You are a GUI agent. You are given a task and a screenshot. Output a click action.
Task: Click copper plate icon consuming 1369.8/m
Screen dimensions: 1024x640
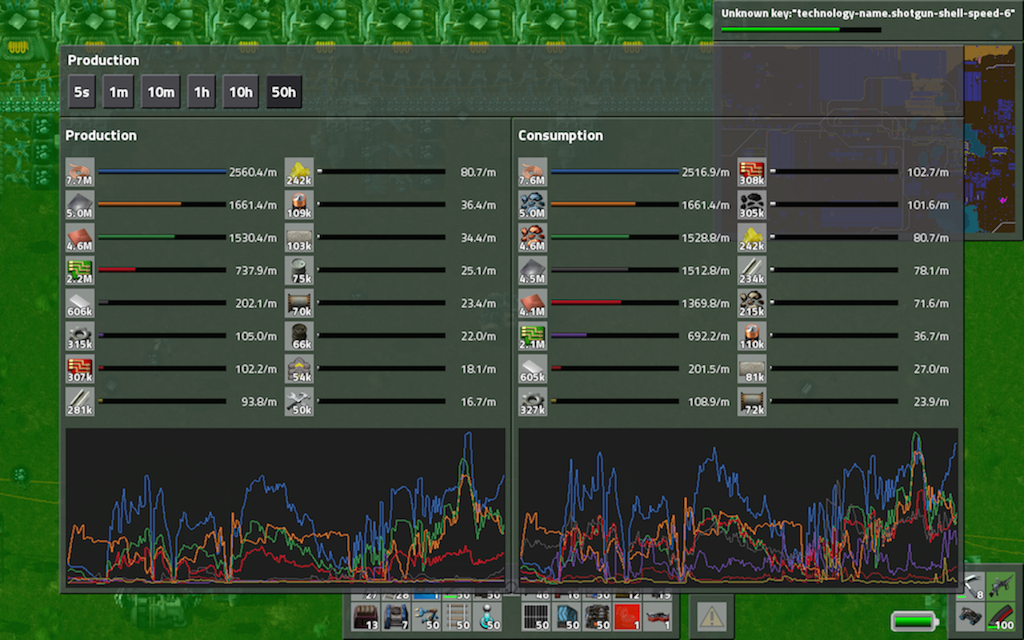point(533,303)
